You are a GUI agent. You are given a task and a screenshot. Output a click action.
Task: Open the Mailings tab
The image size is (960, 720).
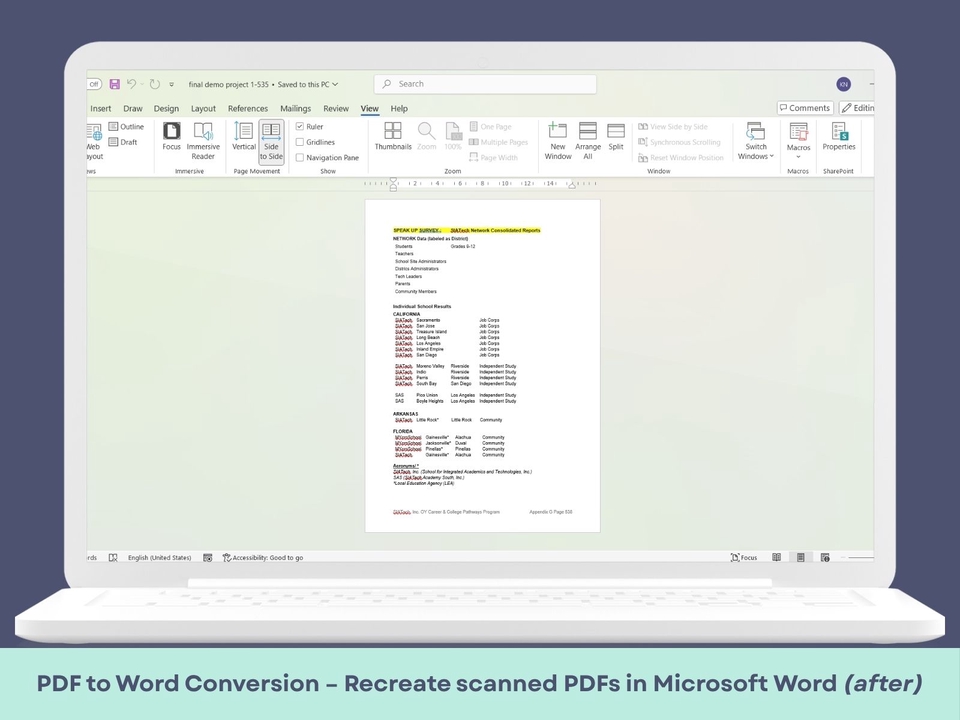295,108
